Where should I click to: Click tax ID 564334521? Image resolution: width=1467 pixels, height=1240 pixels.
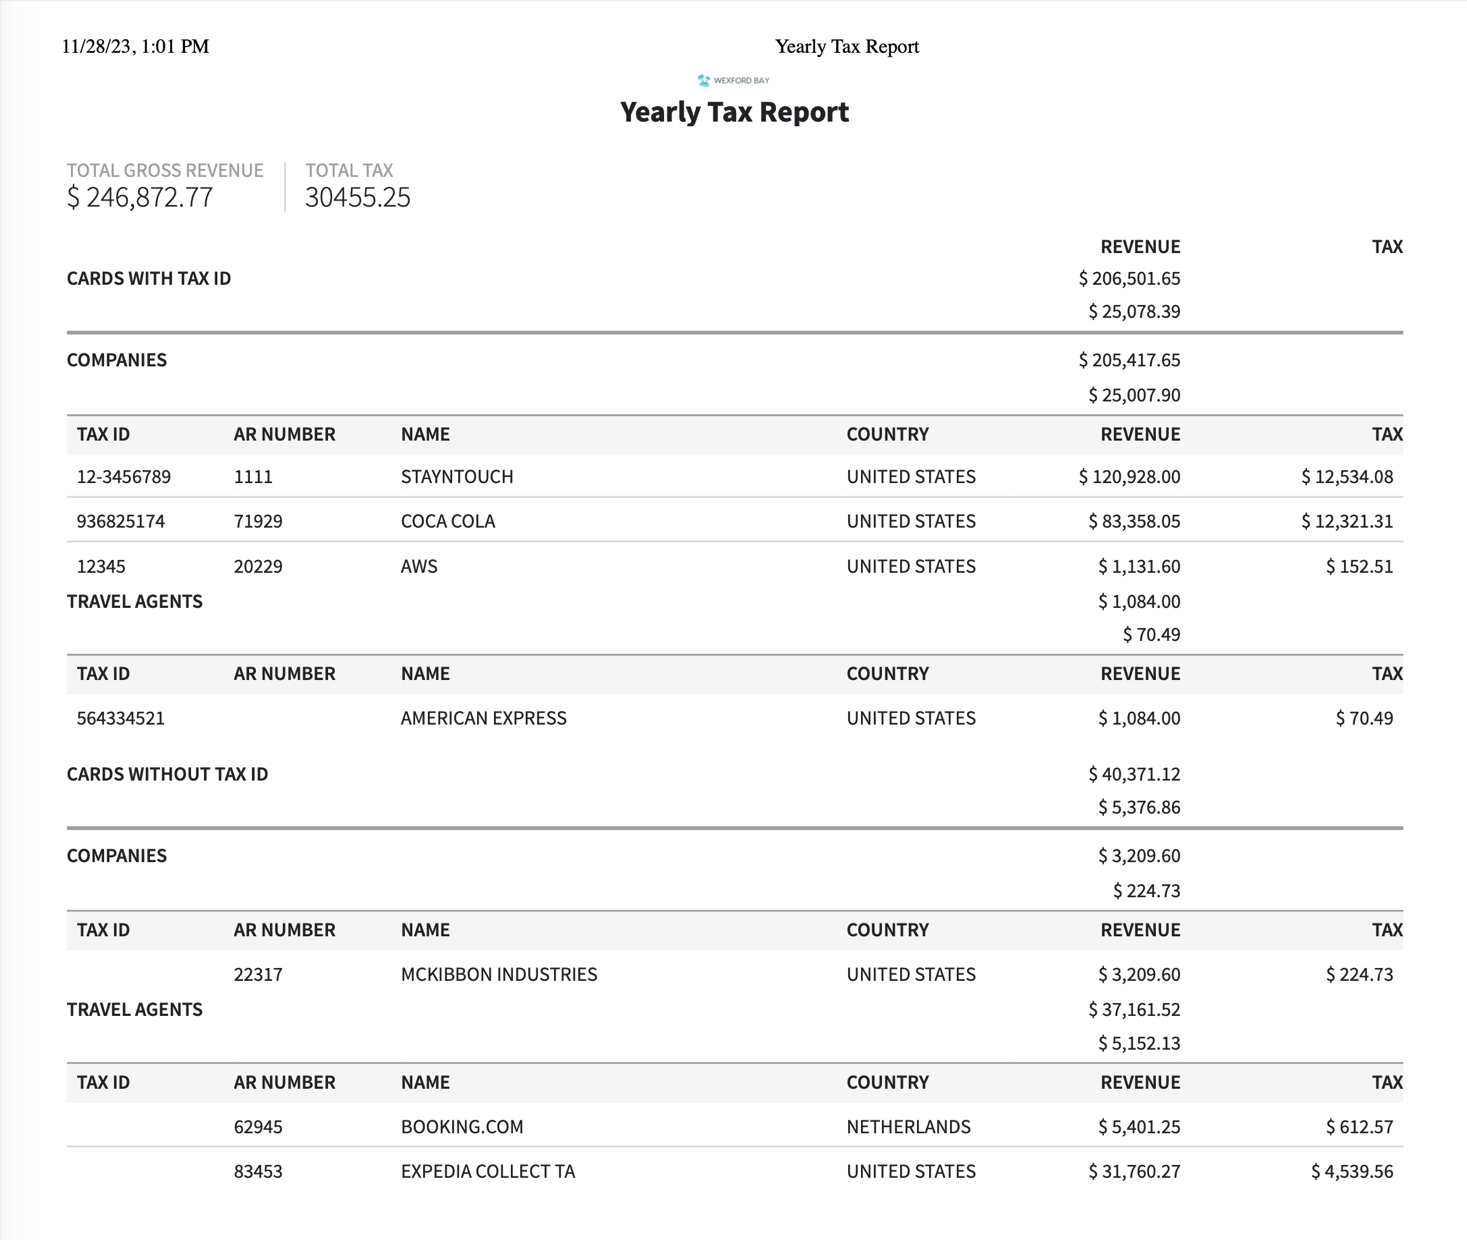coord(121,718)
